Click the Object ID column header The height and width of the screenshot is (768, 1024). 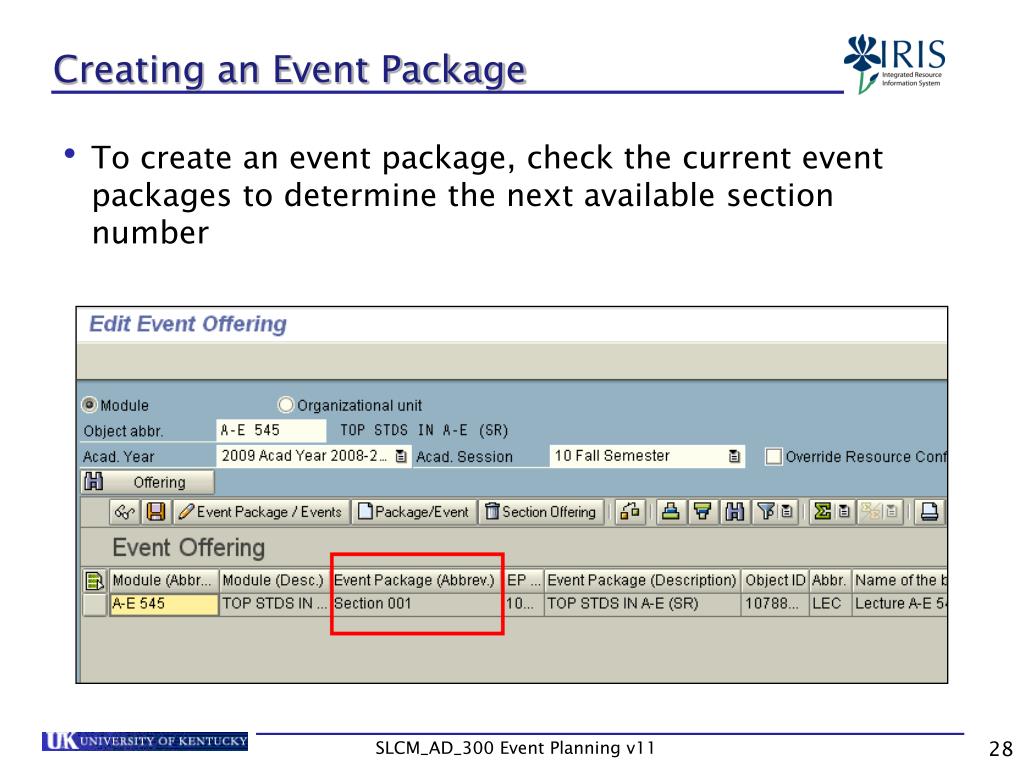click(x=775, y=580)
